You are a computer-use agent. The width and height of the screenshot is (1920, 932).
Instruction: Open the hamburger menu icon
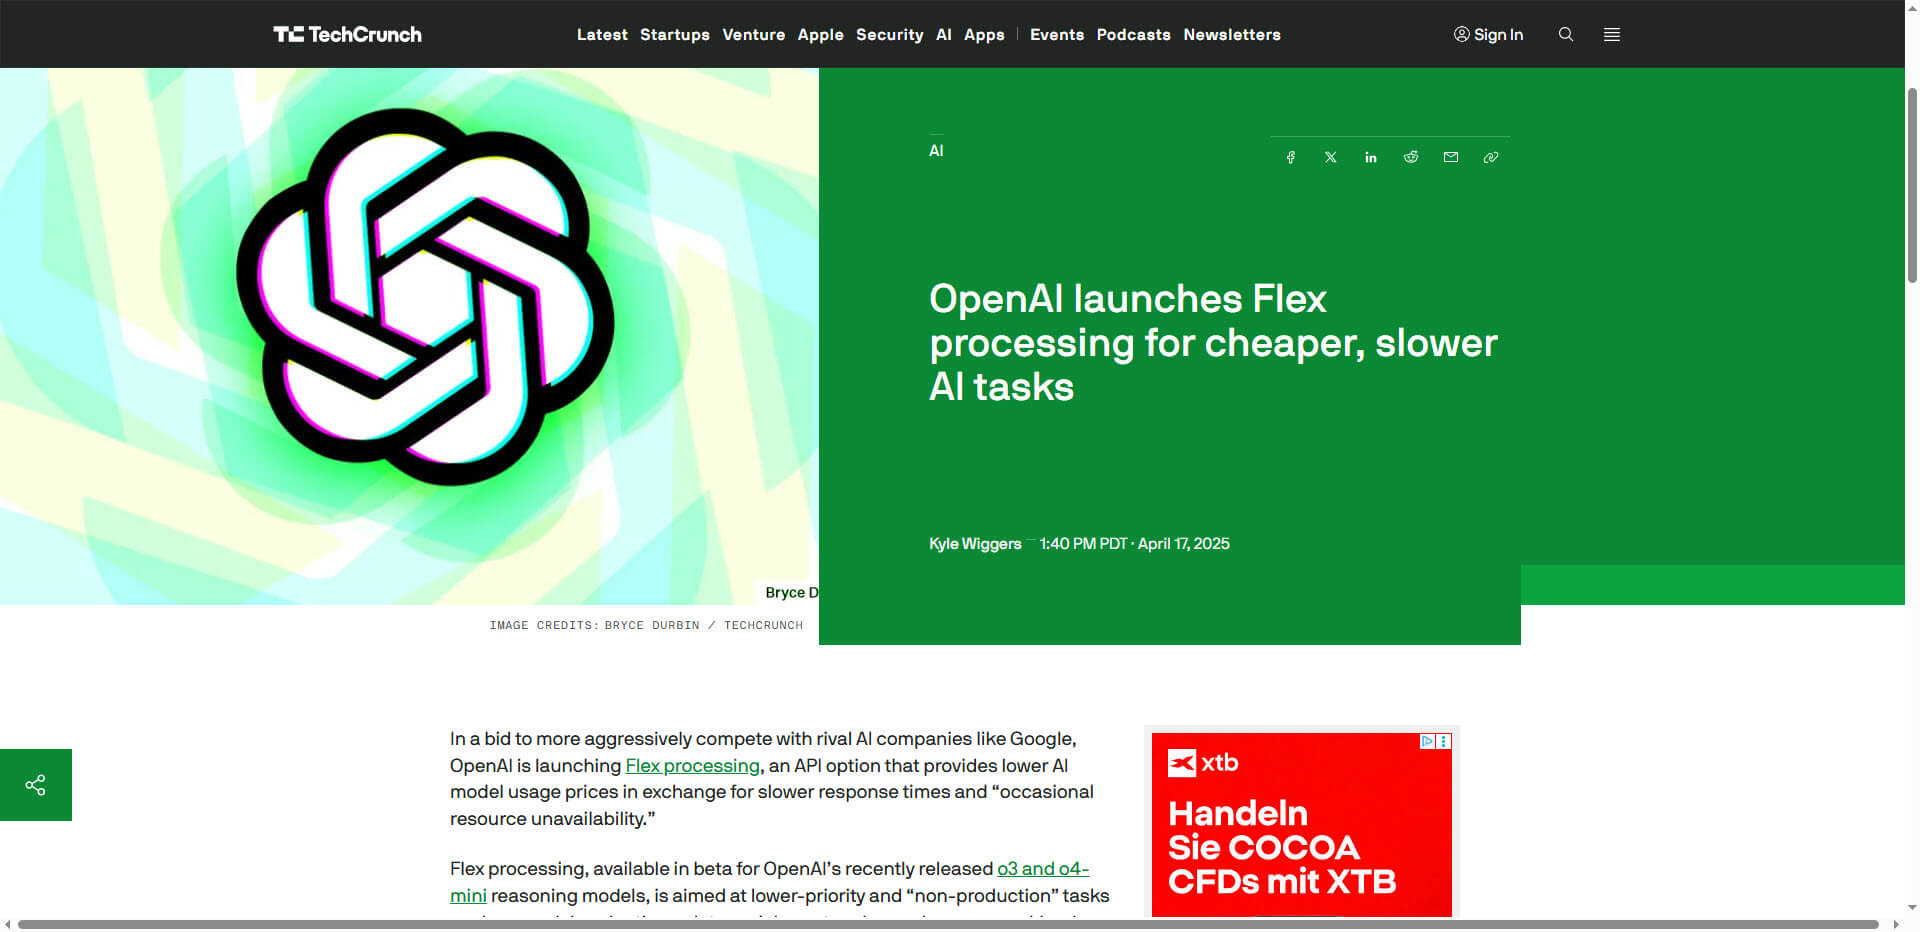tap(1612, 34)
